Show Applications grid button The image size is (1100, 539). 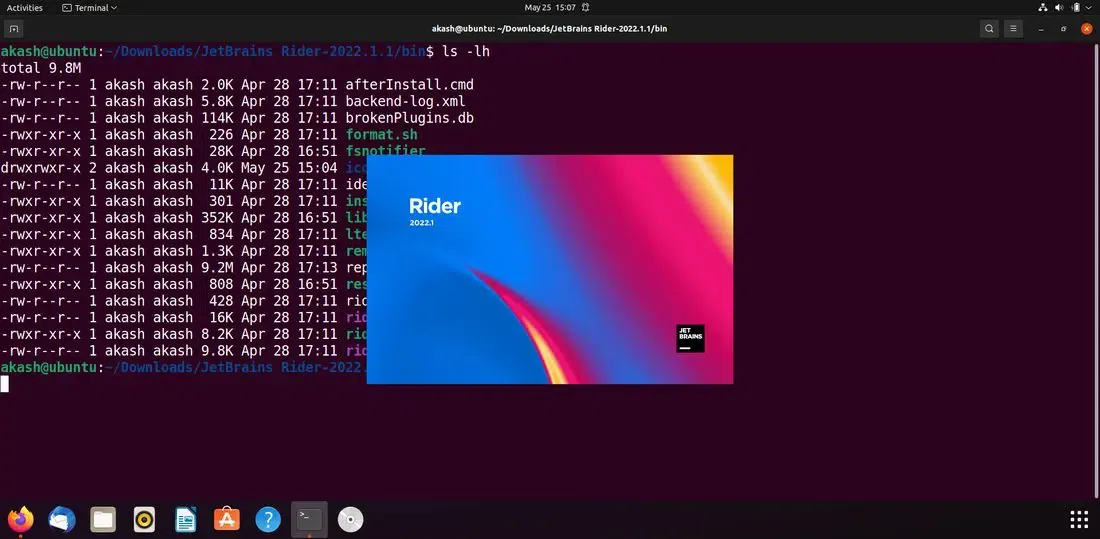(1079, 519)
